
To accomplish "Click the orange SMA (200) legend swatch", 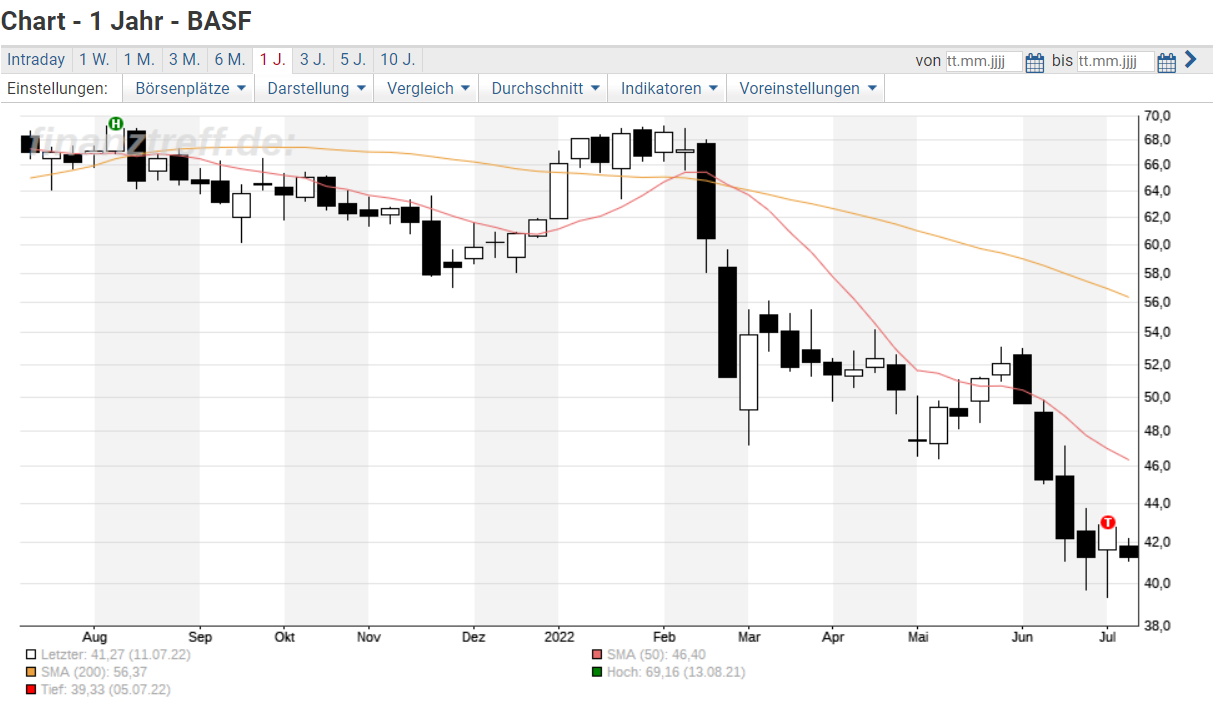I will [32, 673].
